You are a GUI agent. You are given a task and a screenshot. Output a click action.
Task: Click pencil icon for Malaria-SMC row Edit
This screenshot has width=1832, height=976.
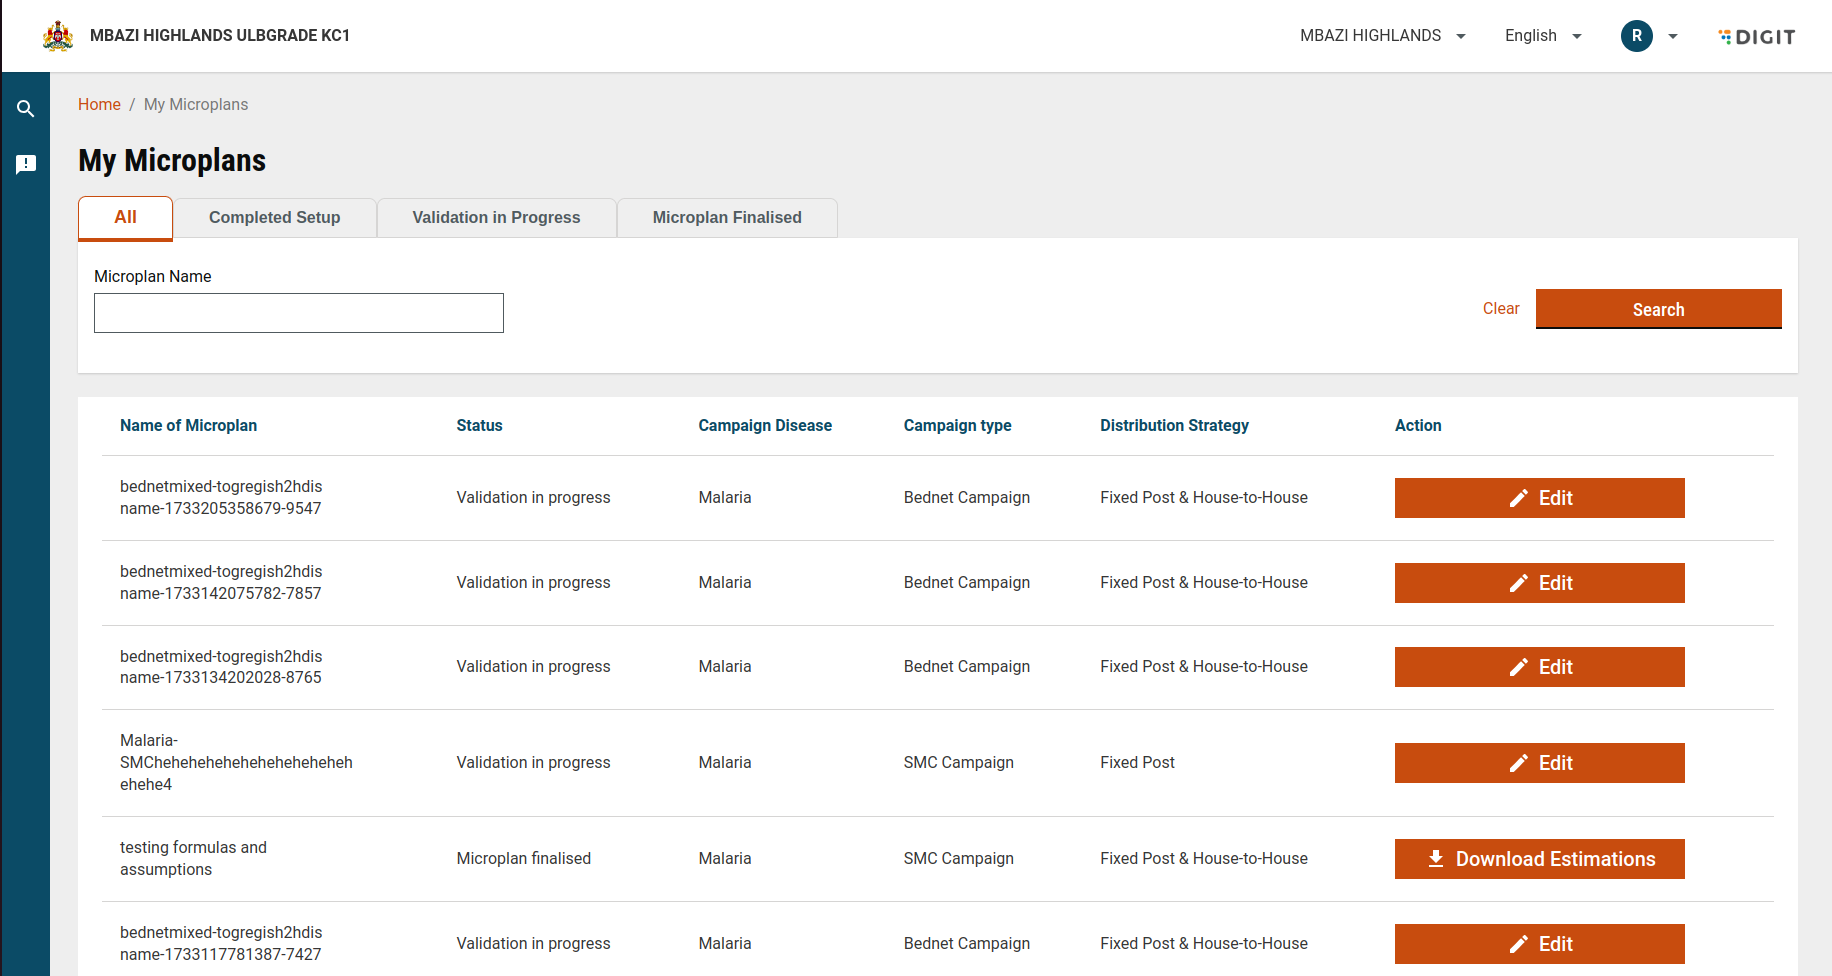[x=1518, y=763]
